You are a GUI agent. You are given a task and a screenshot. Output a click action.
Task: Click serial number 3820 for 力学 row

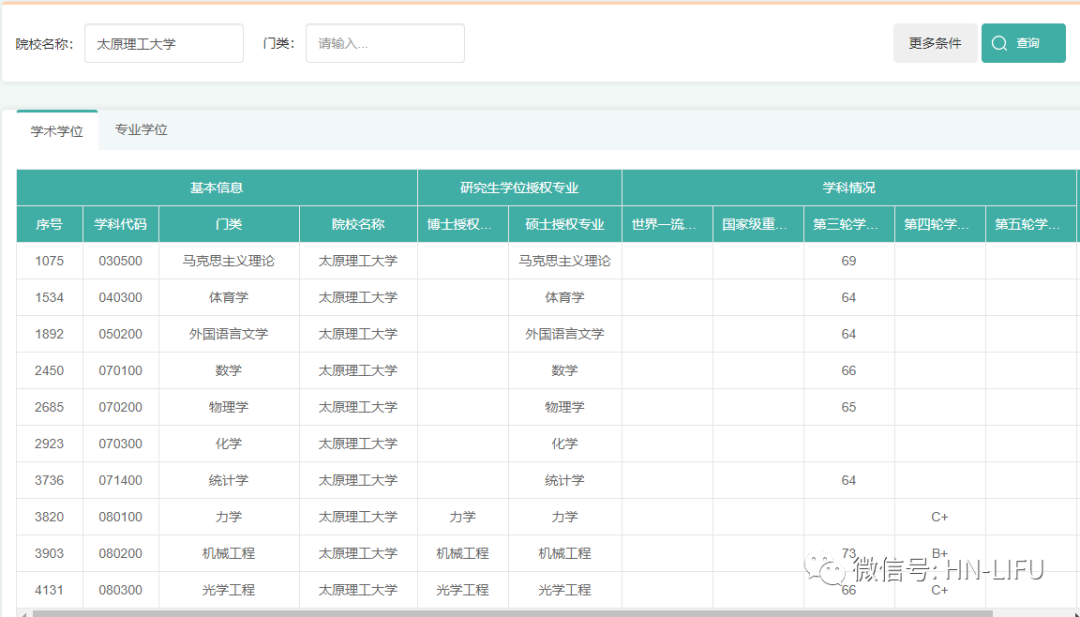[x=49, y=516]
